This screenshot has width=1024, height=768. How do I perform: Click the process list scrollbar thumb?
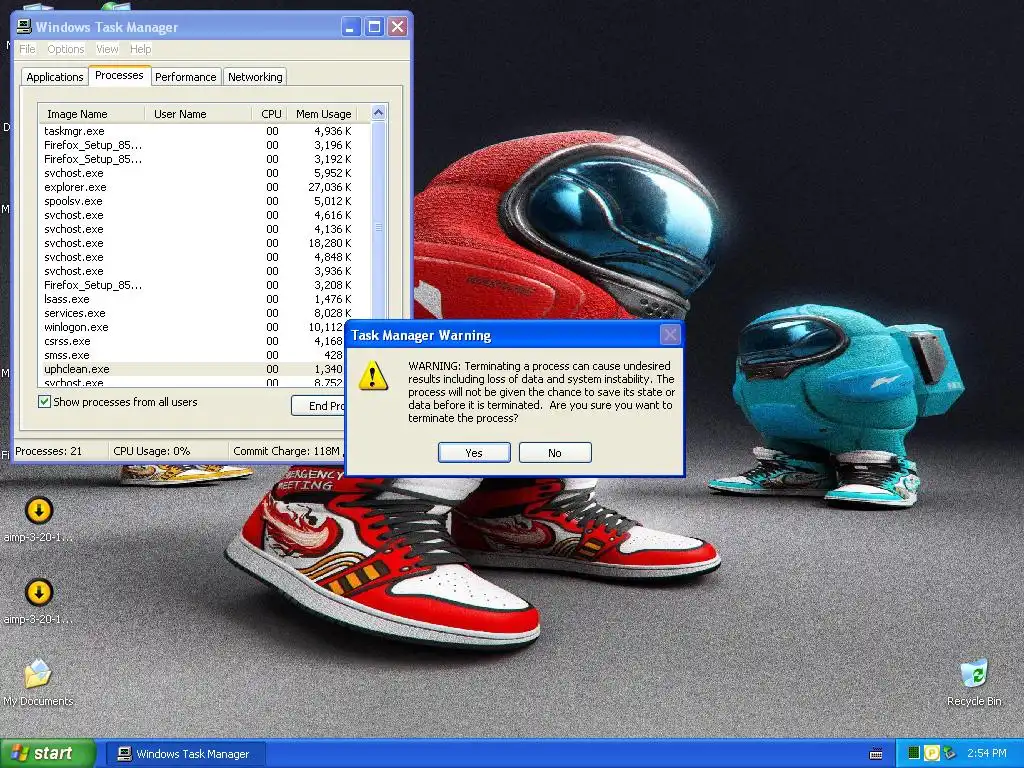(x=379, y=228)
